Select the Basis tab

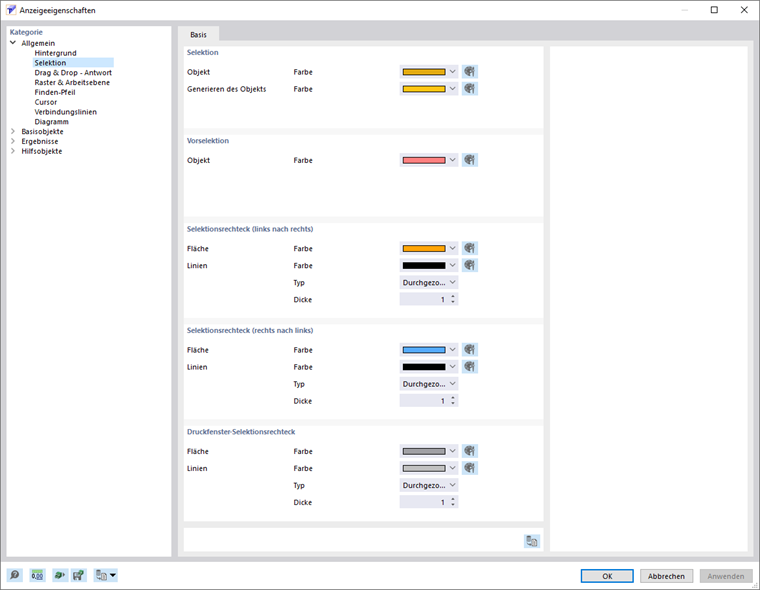[198, 34]
